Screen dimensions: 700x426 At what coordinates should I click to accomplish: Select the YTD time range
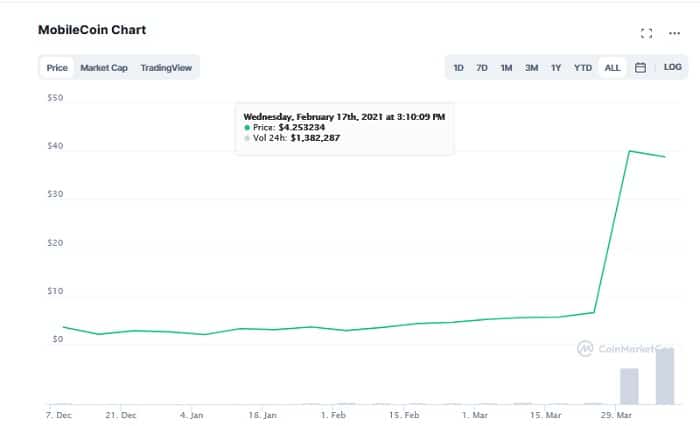coord(583,68)
